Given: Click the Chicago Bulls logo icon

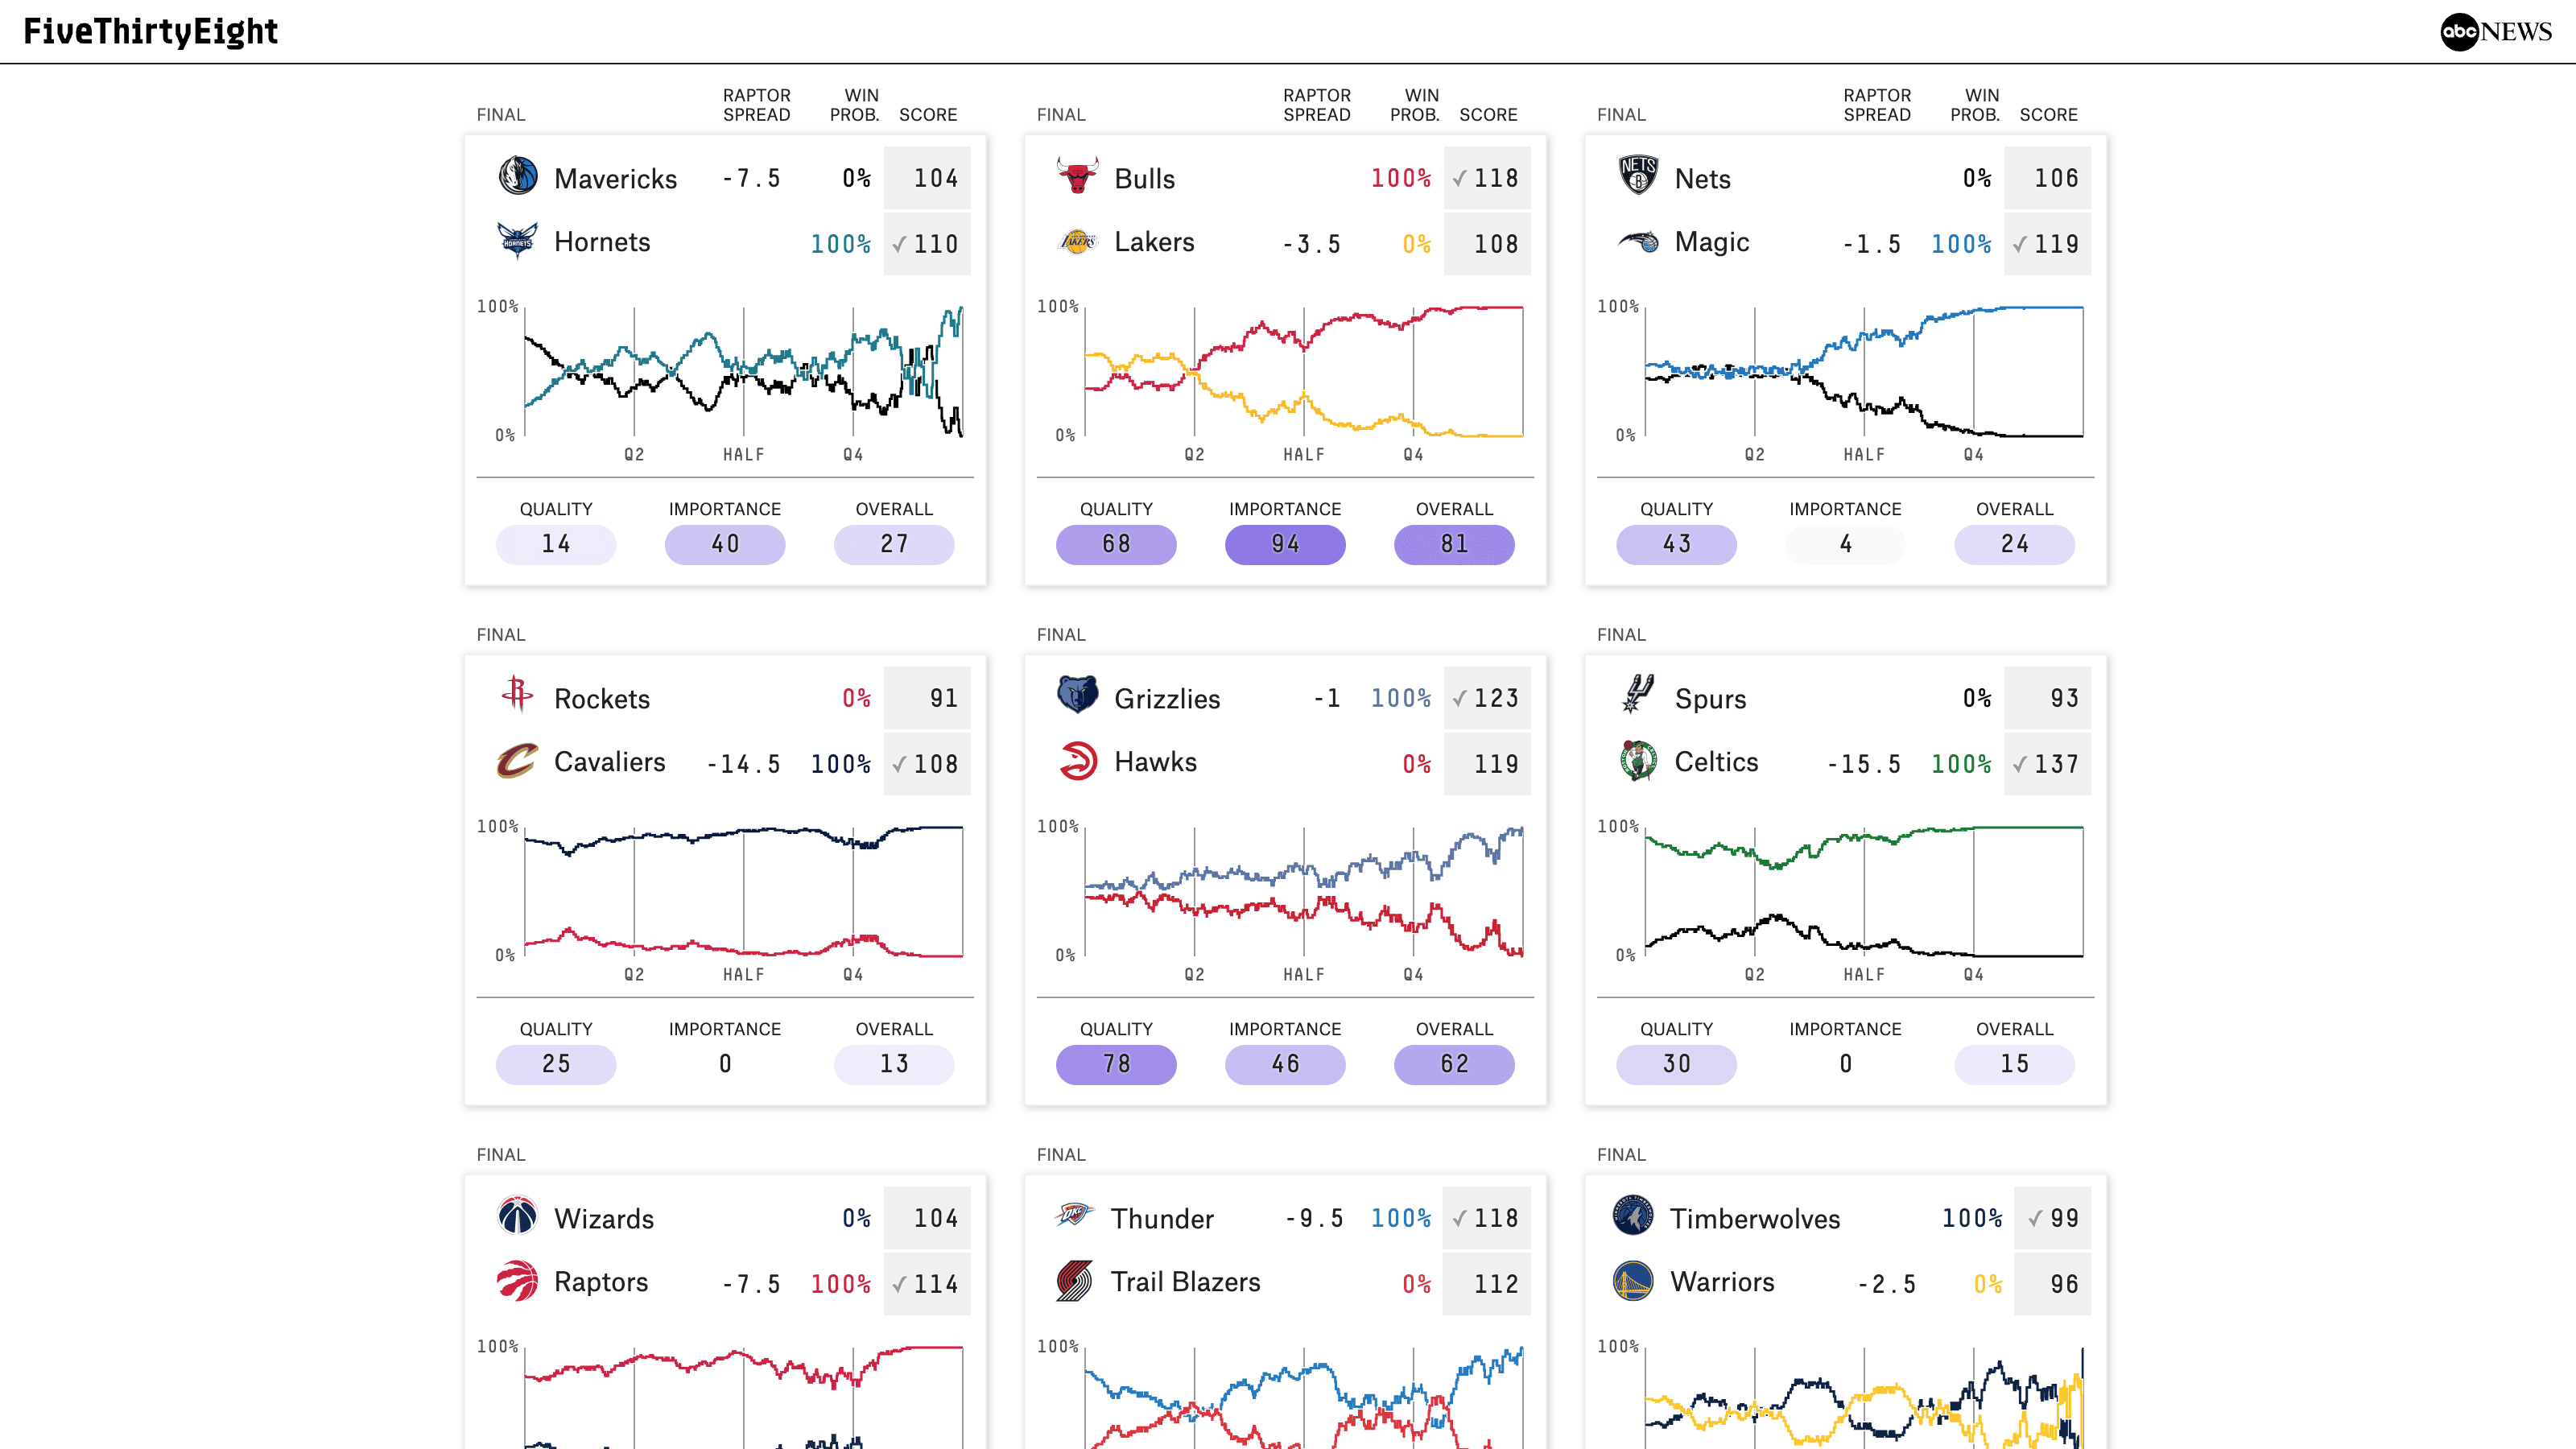Looking at the screenshot, I should click(x=1077, y=177).
